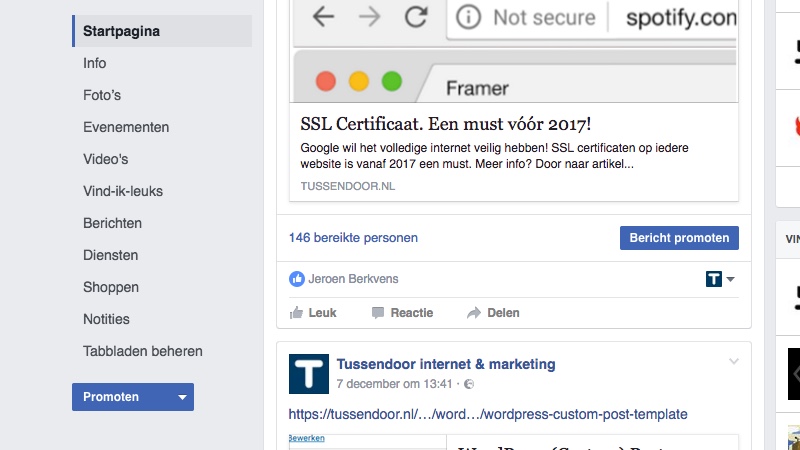
Task: Open Jeroen Berkvens likes list
Action: [x=353, y=279]
